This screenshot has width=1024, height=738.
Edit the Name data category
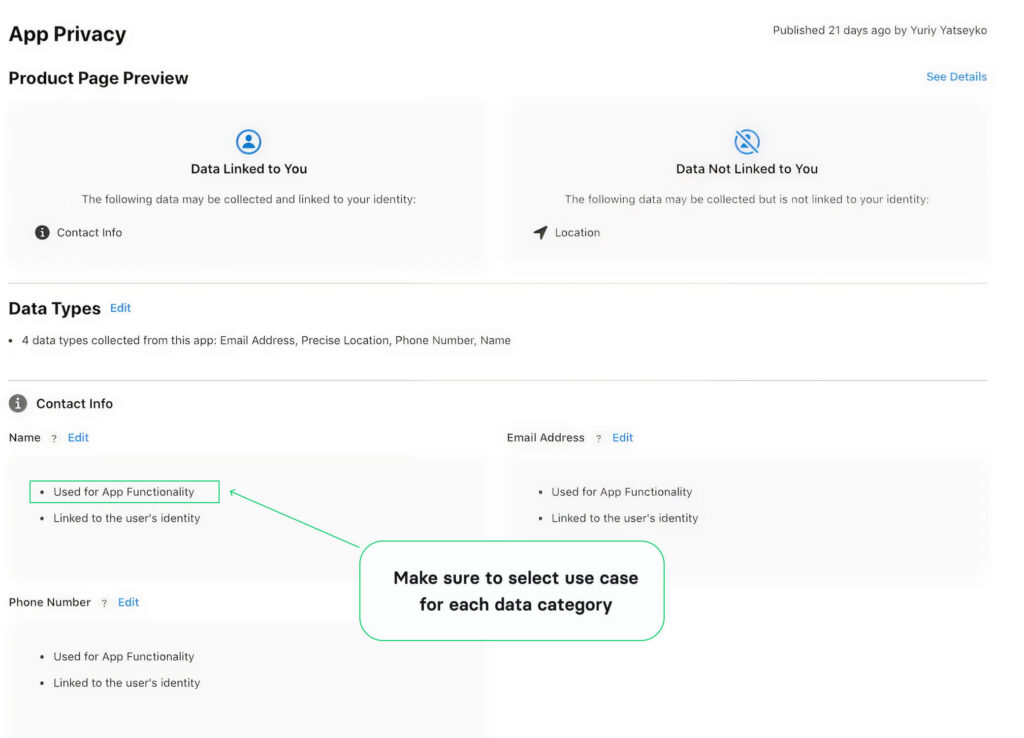pyautogui.click(x=78, y=437)
